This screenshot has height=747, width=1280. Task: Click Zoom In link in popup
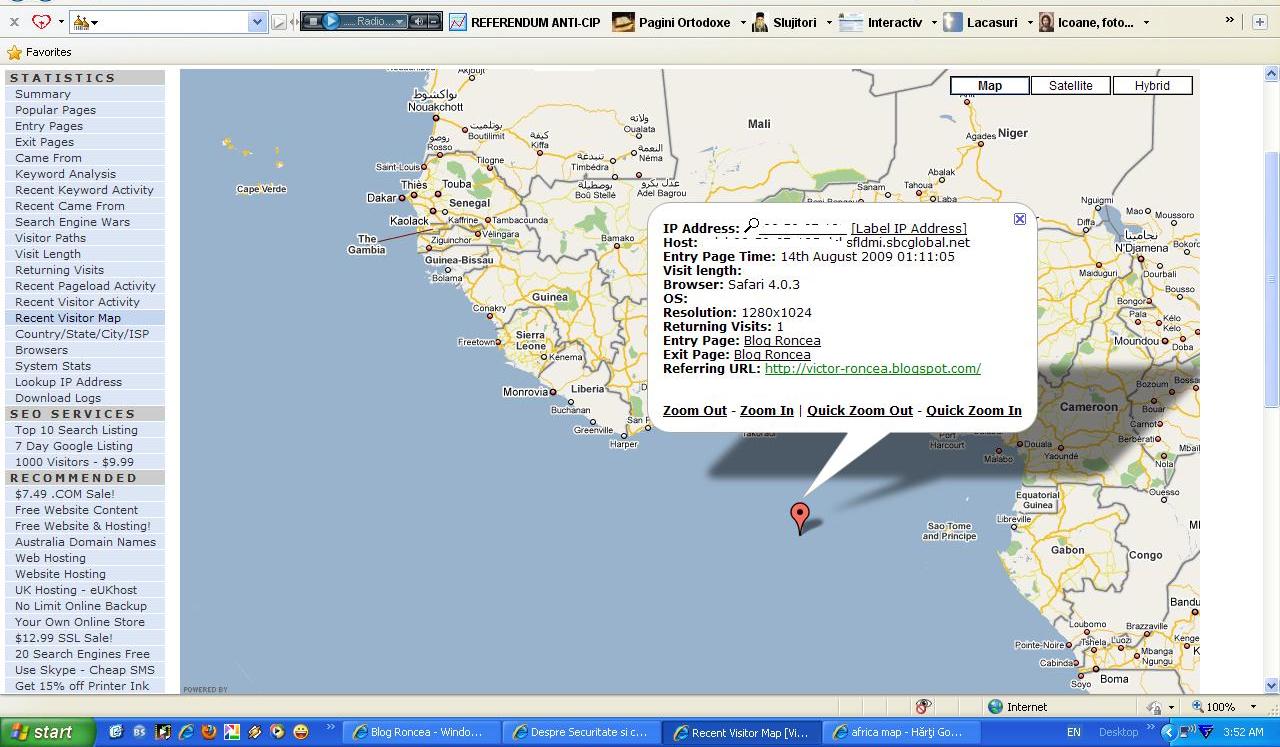(767, 411)
